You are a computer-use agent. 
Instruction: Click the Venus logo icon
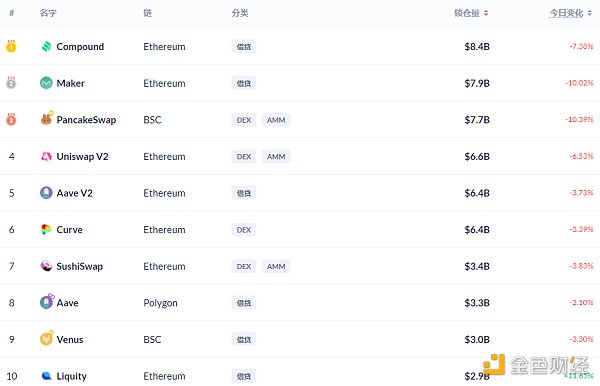47,339
